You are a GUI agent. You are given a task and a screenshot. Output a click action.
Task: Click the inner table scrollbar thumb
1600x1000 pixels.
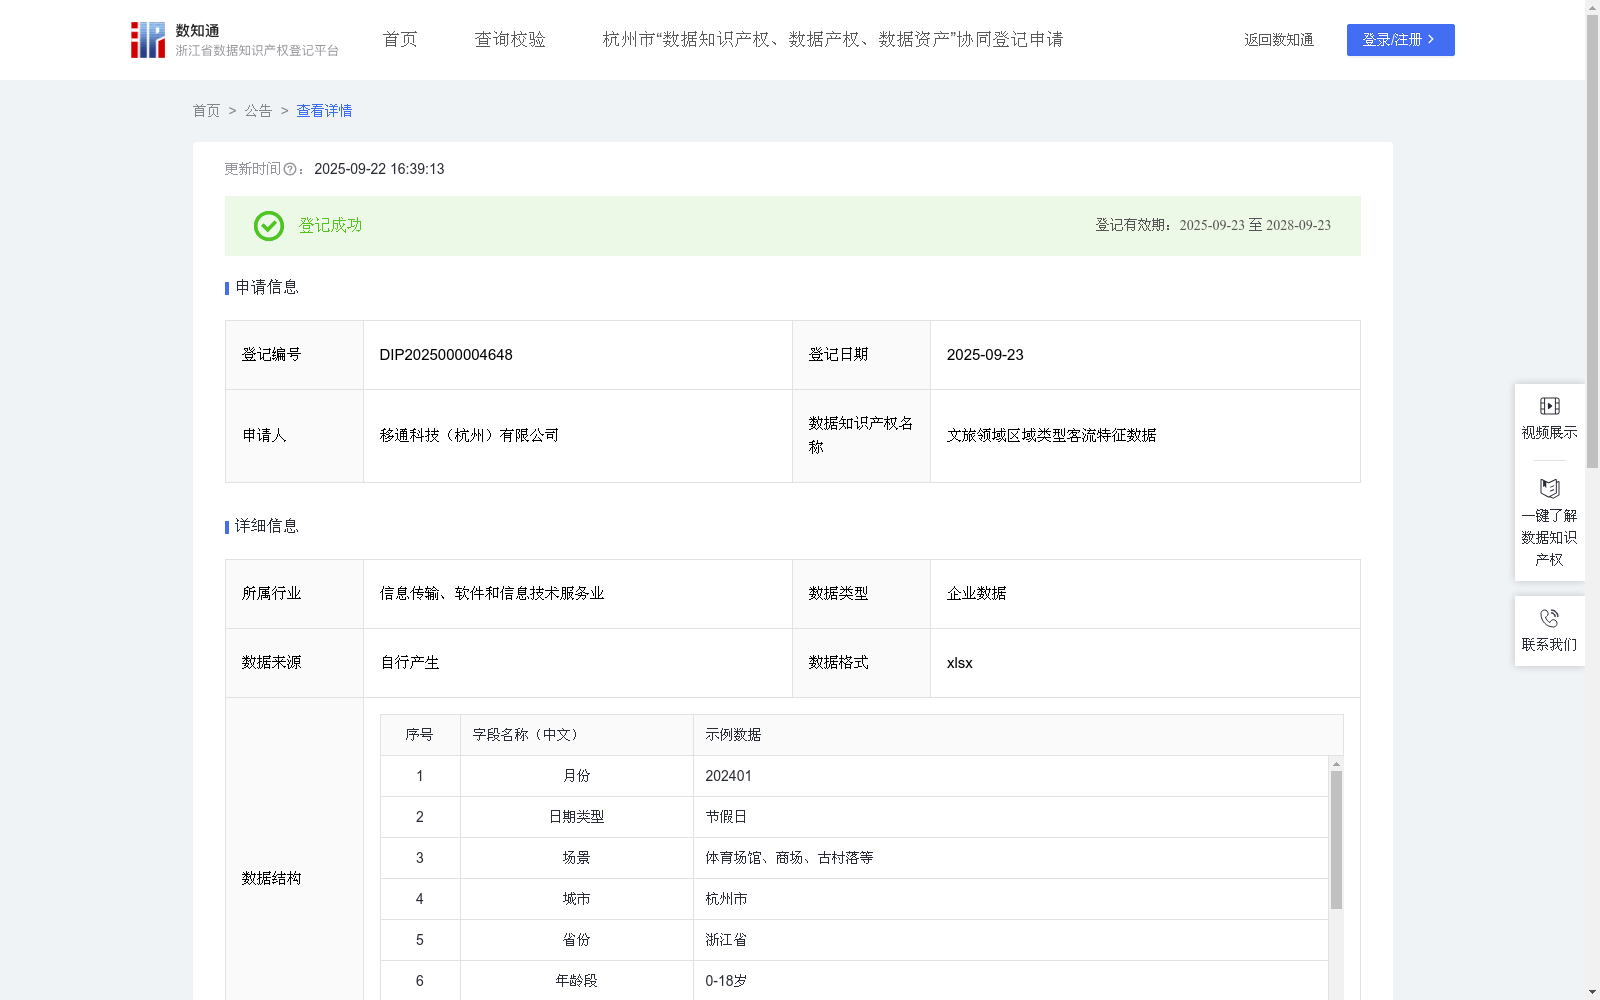tap(1336, 840)
